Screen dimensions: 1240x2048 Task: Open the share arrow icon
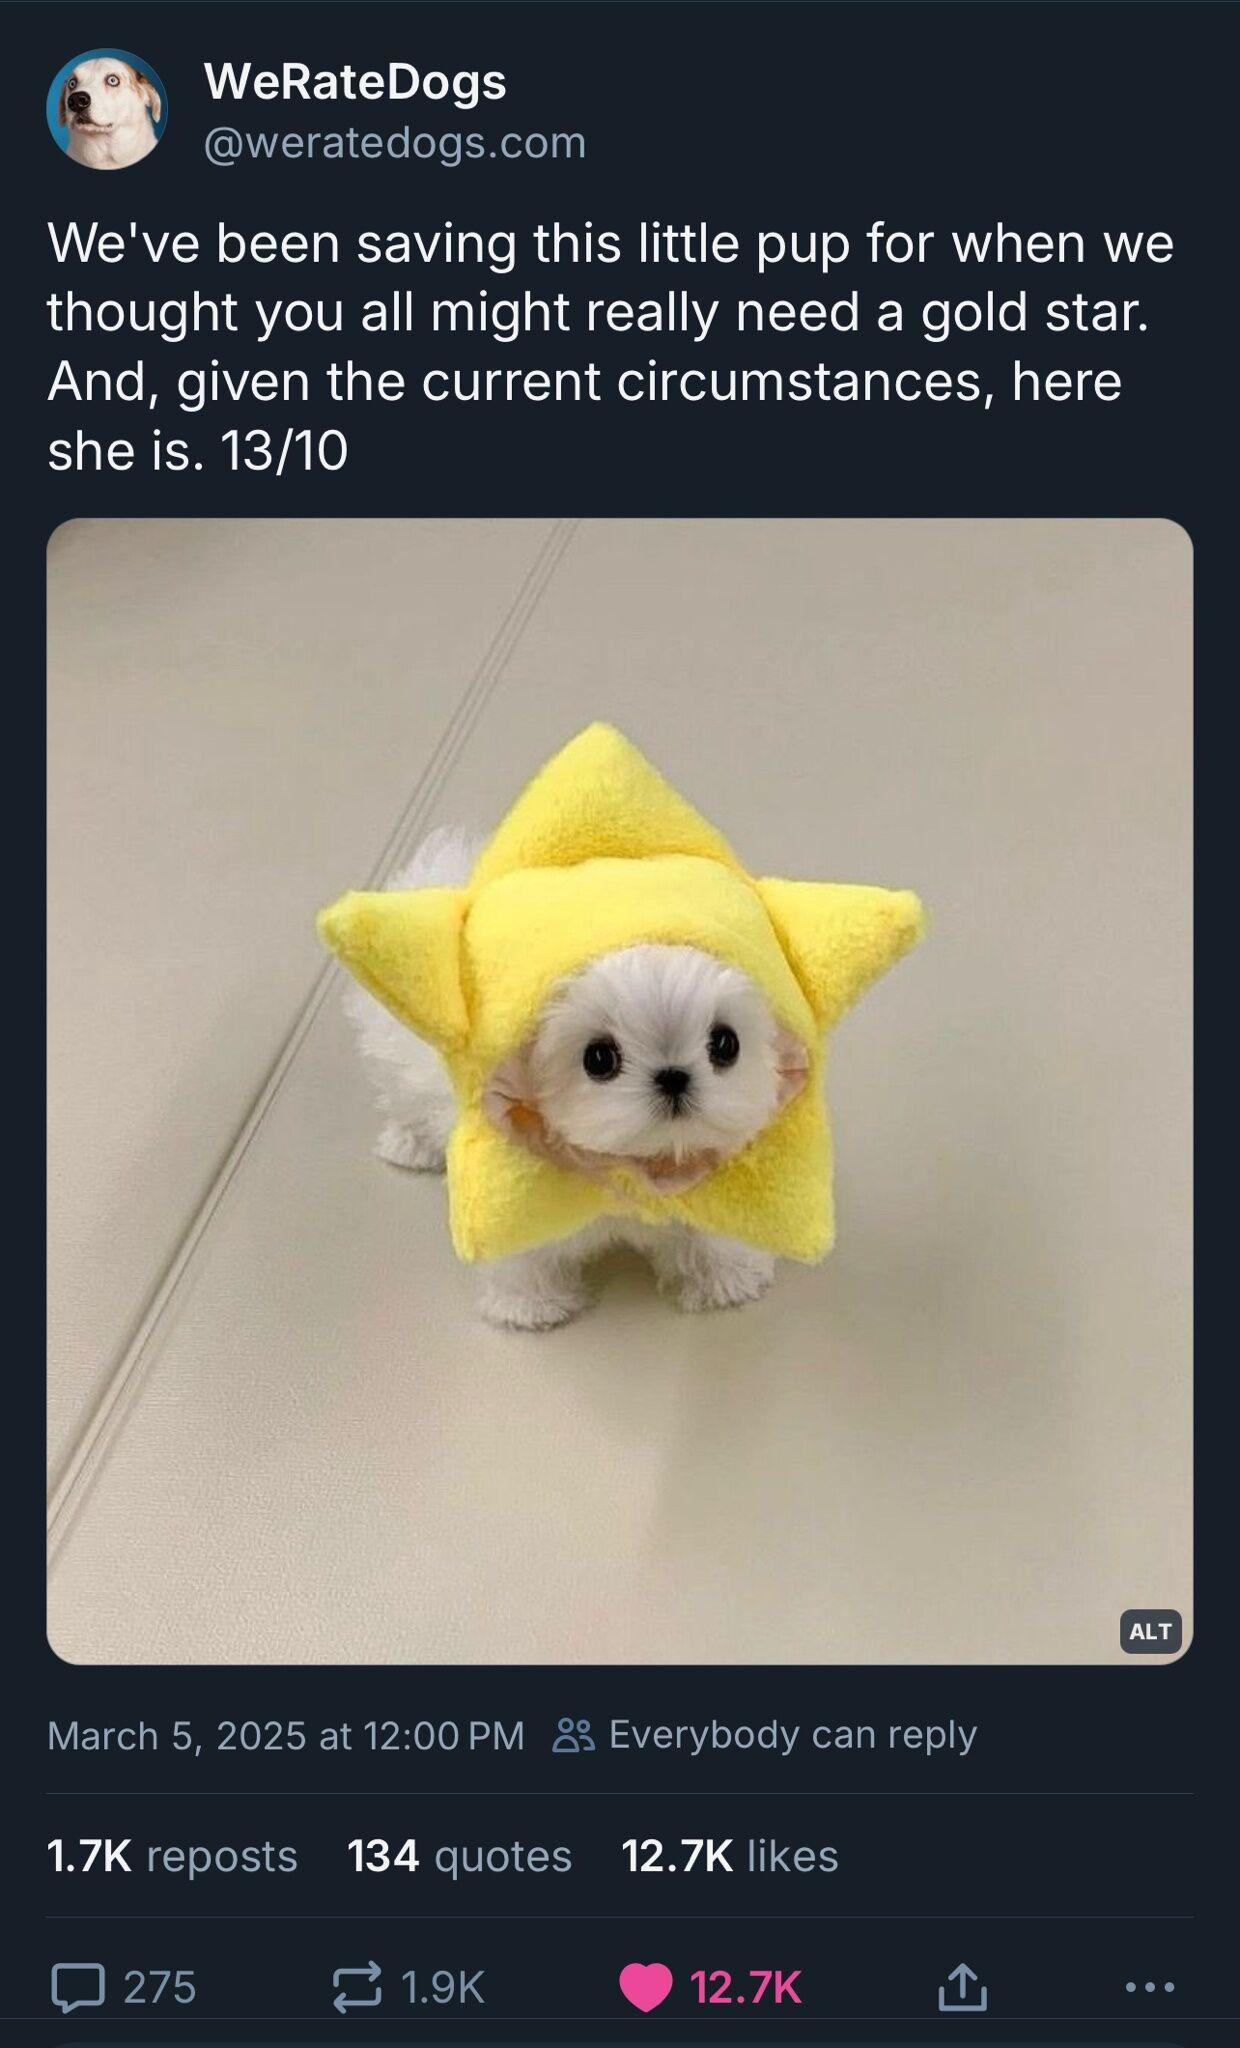962,1986
